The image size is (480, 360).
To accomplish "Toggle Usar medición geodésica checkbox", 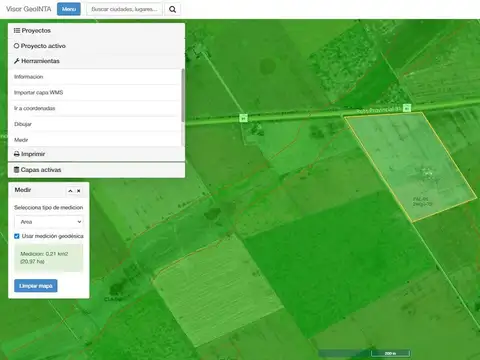I will coord(17,236).
